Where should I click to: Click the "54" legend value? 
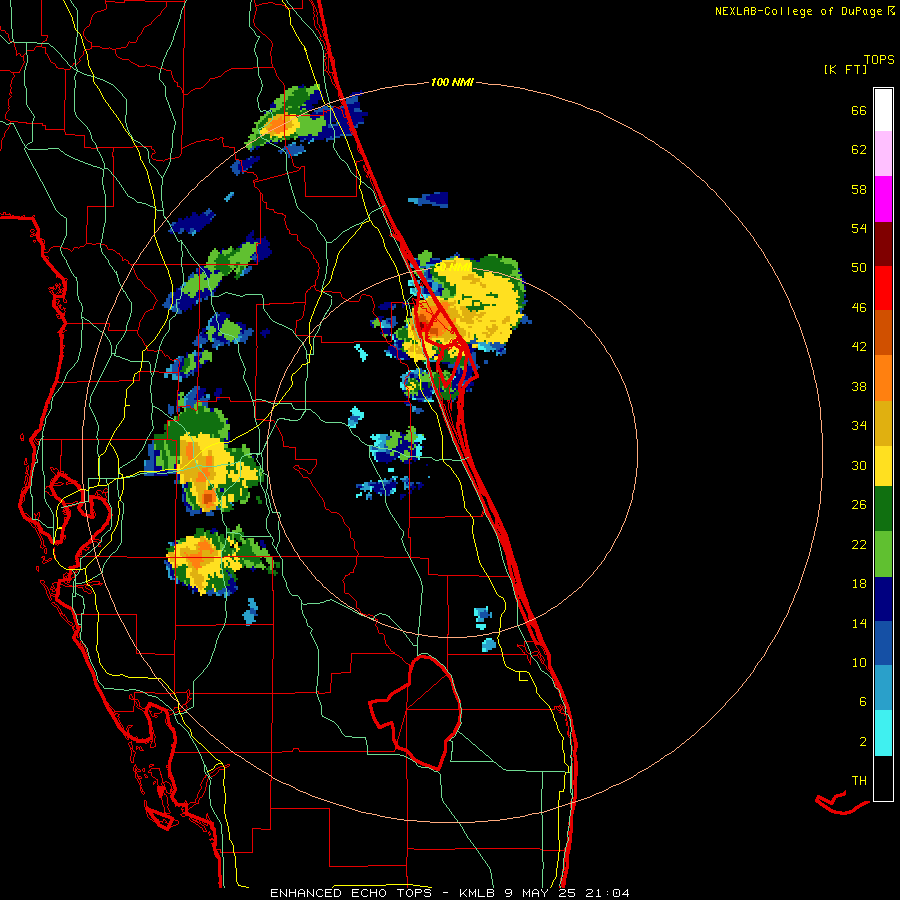pos(859,228)
